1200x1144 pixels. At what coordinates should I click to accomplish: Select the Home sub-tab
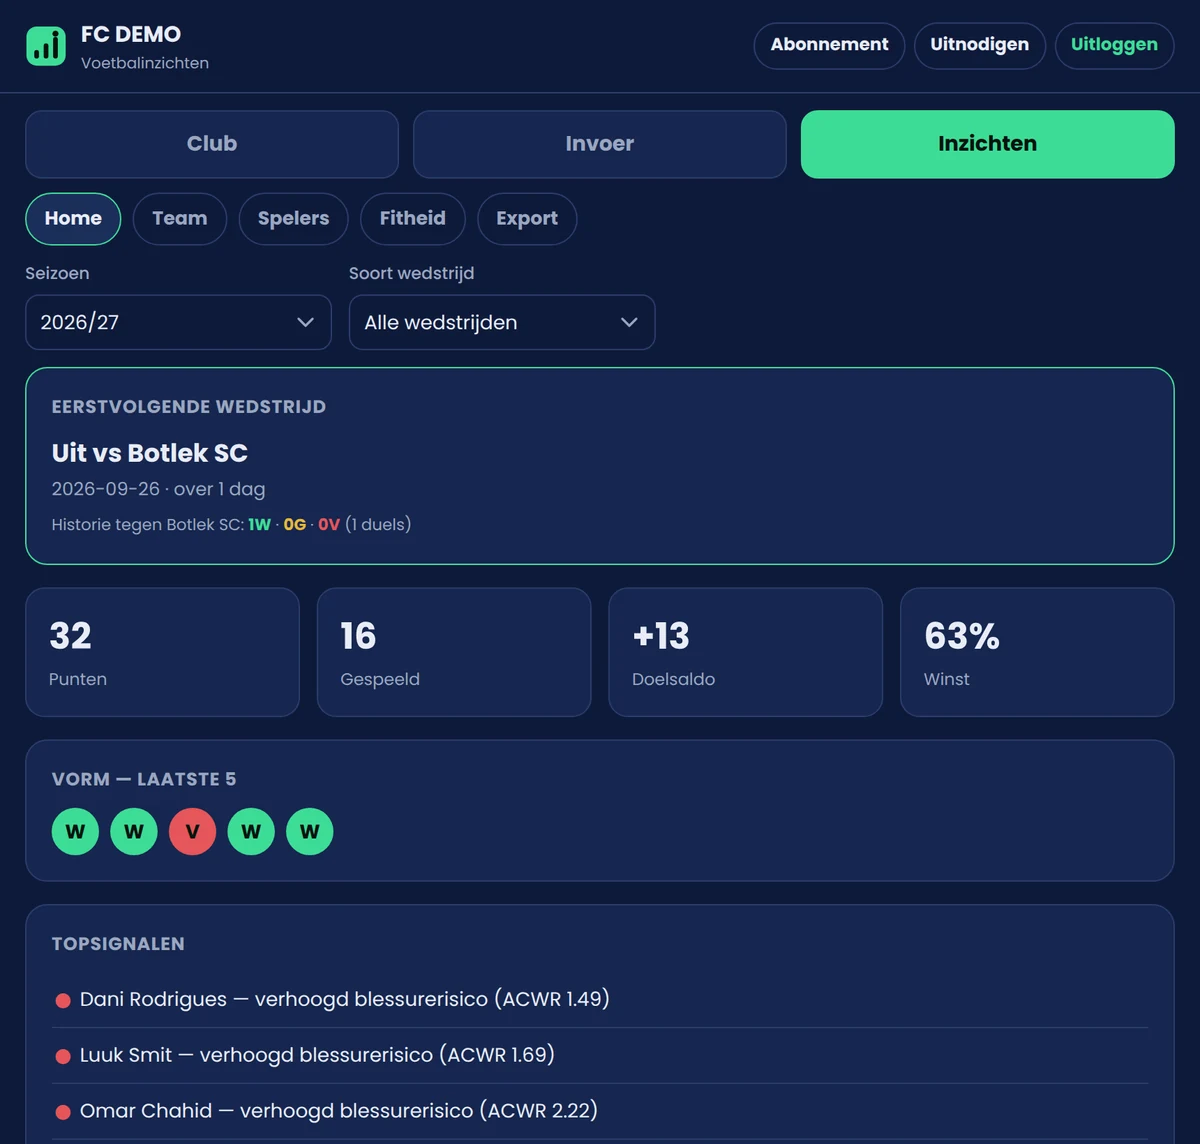[x=73, y=219]
